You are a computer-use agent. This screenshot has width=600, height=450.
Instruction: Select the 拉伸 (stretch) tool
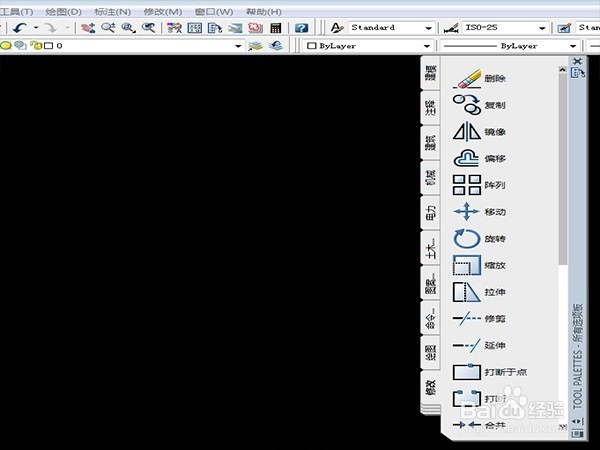[479, 292]
